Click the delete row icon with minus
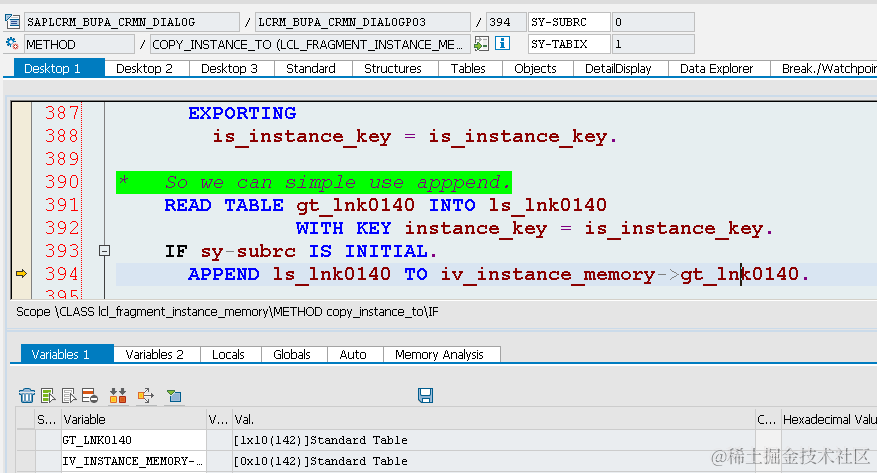877x473 pixels. click(89, 396)
